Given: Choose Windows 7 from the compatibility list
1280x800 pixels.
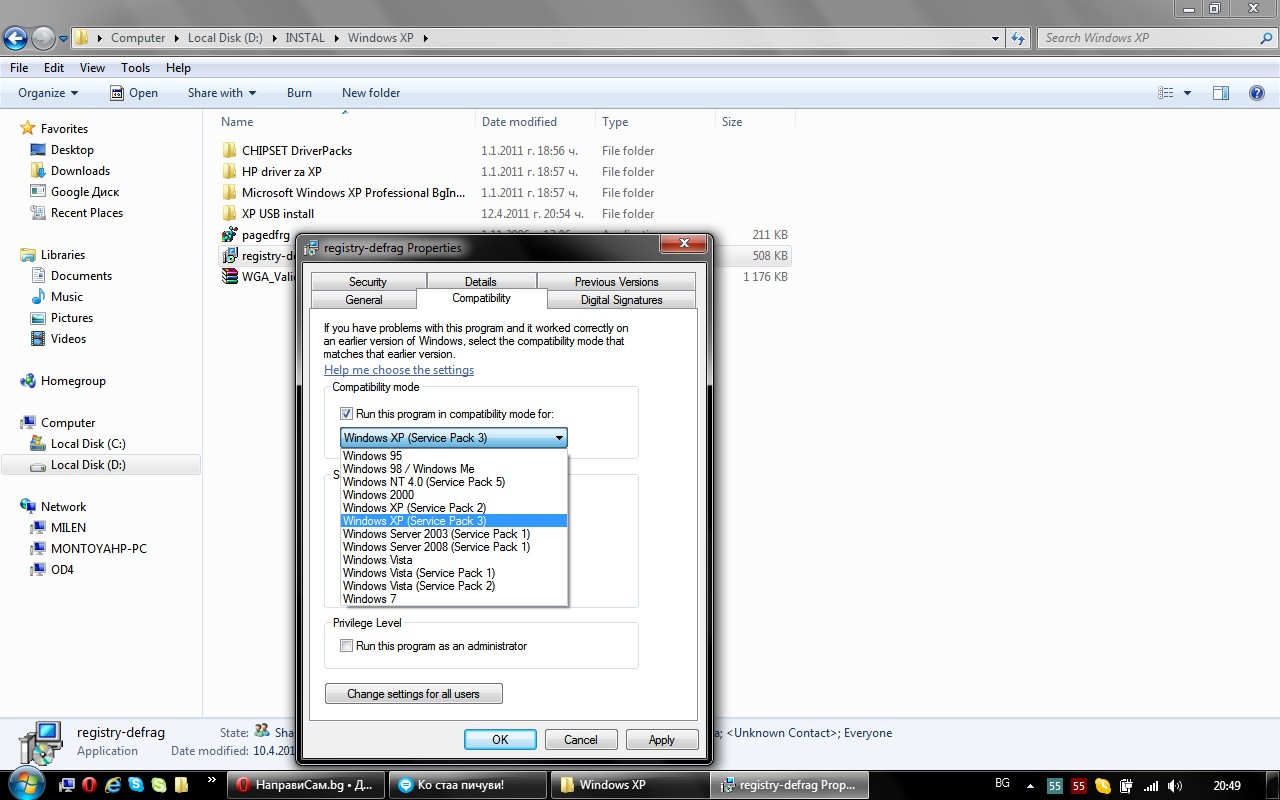Looking at the screenshot, I should coord(370,599).
